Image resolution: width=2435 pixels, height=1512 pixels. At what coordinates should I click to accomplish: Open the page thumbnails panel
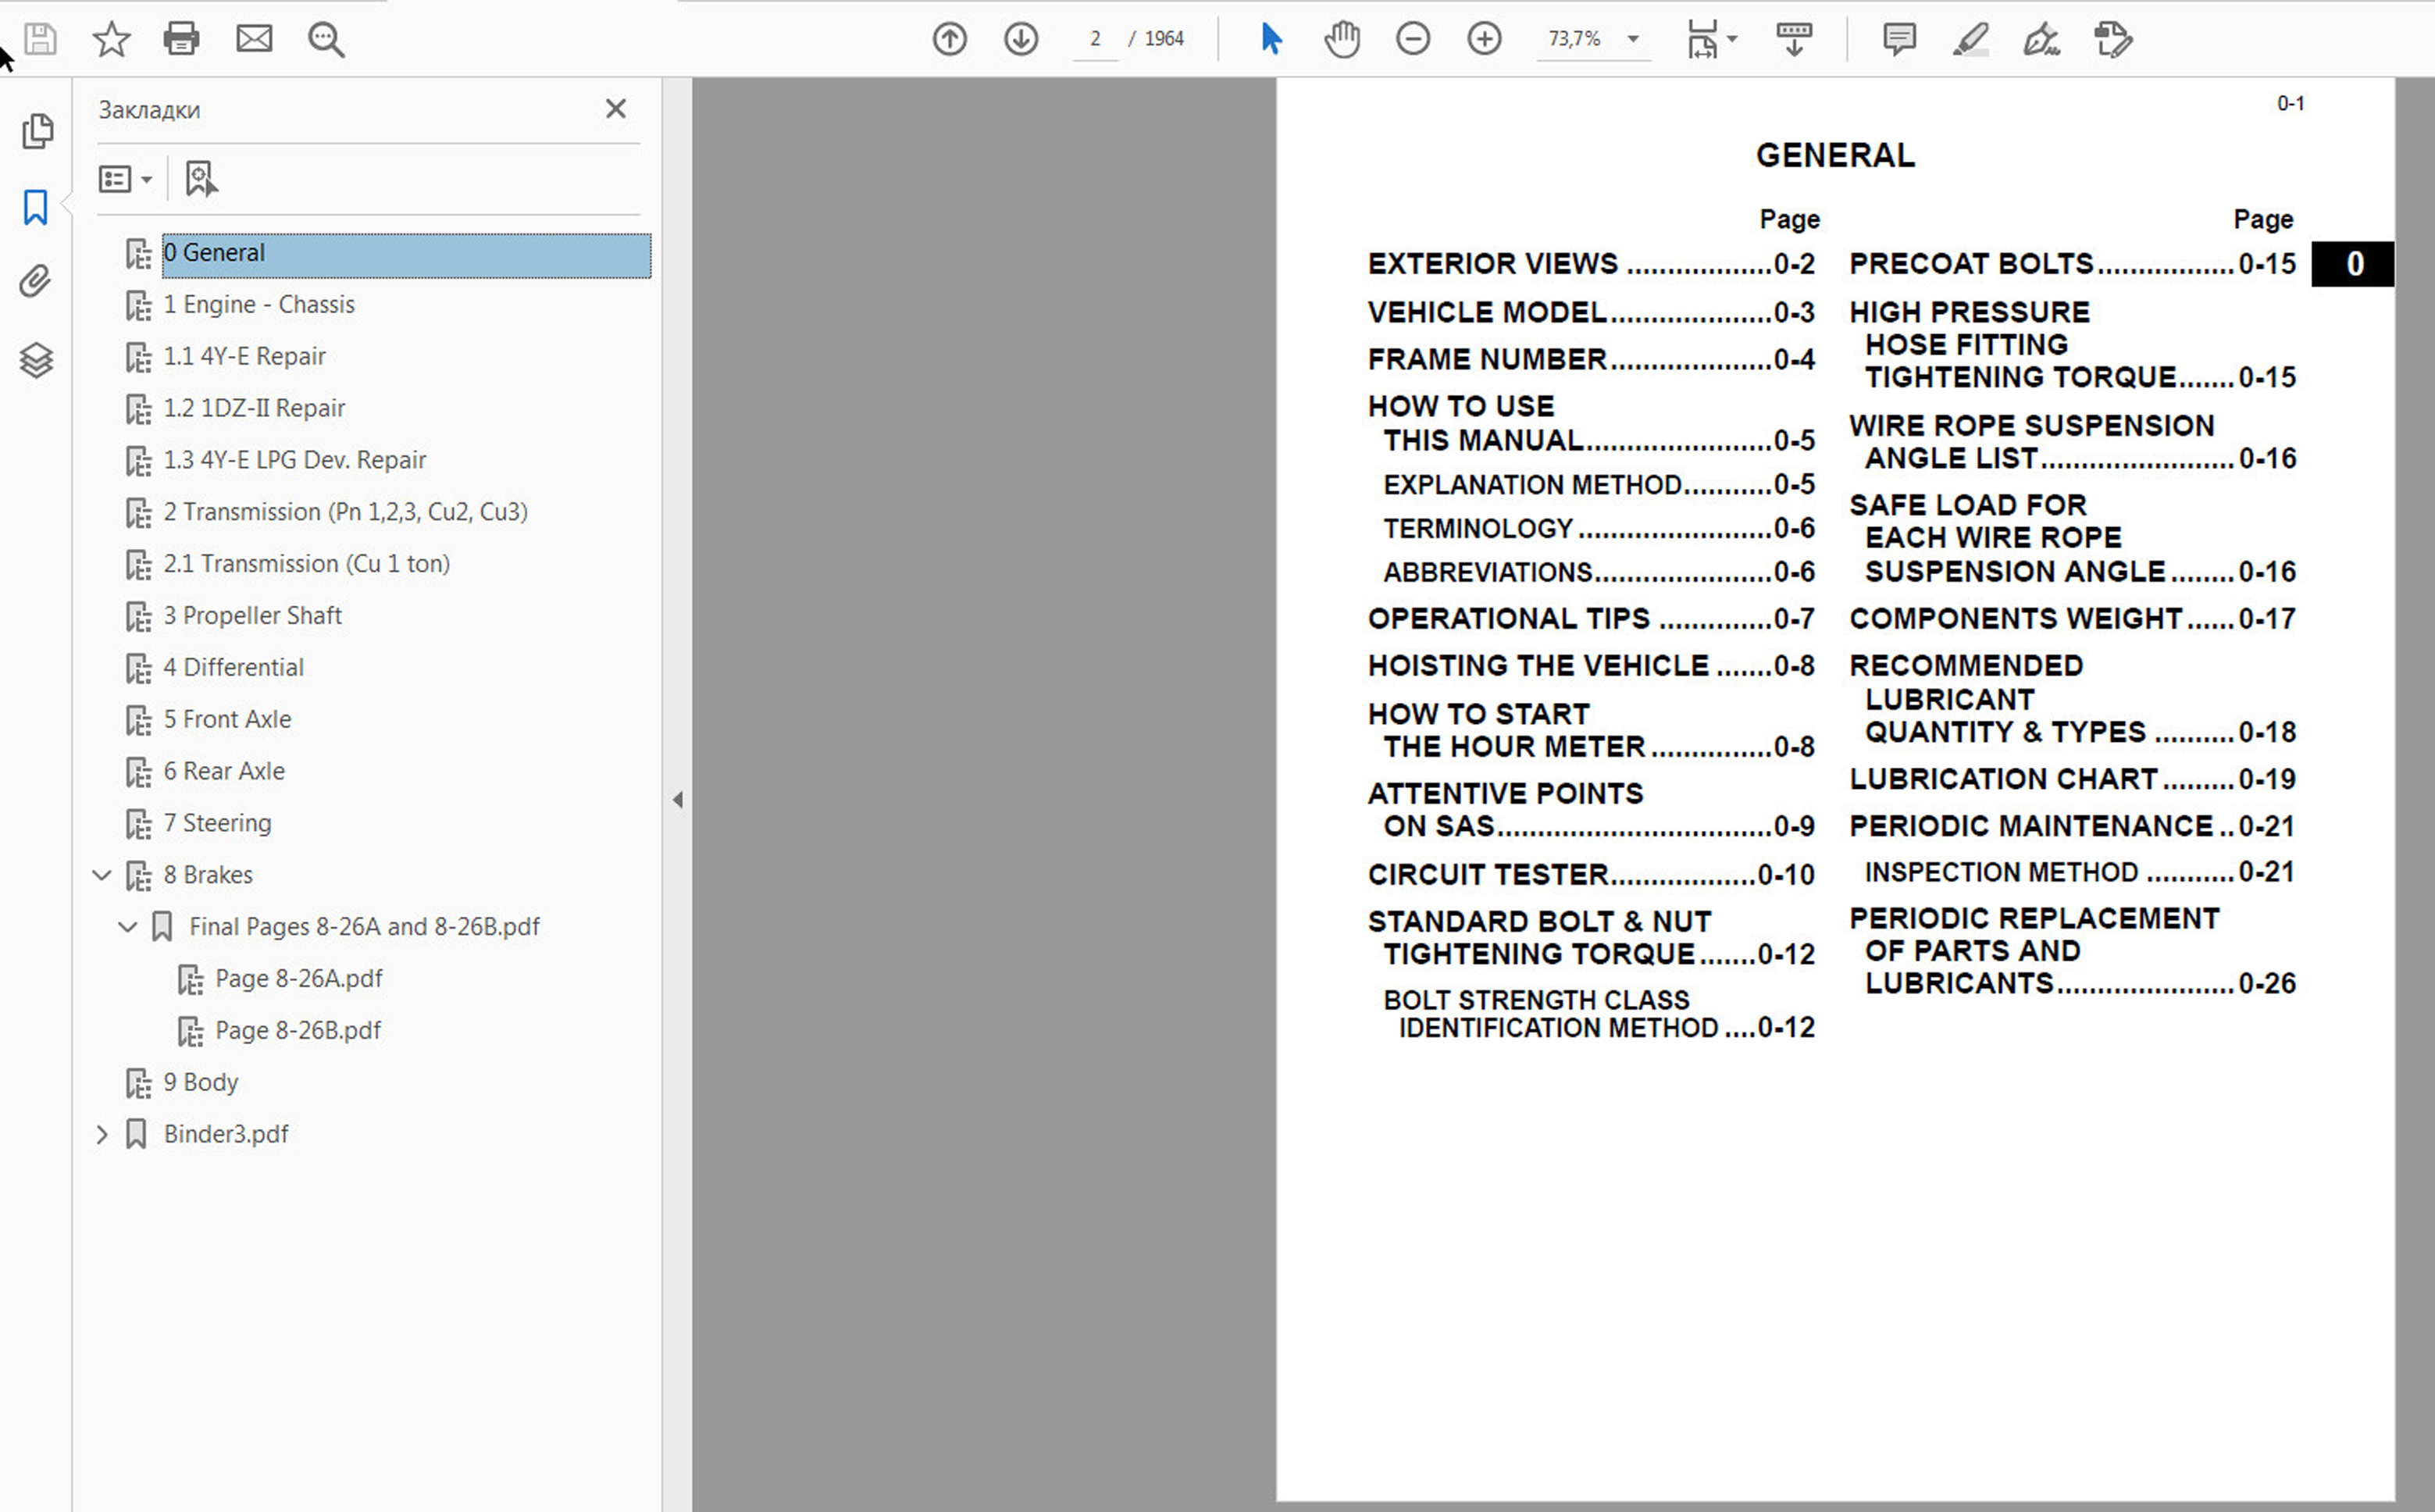36,131
